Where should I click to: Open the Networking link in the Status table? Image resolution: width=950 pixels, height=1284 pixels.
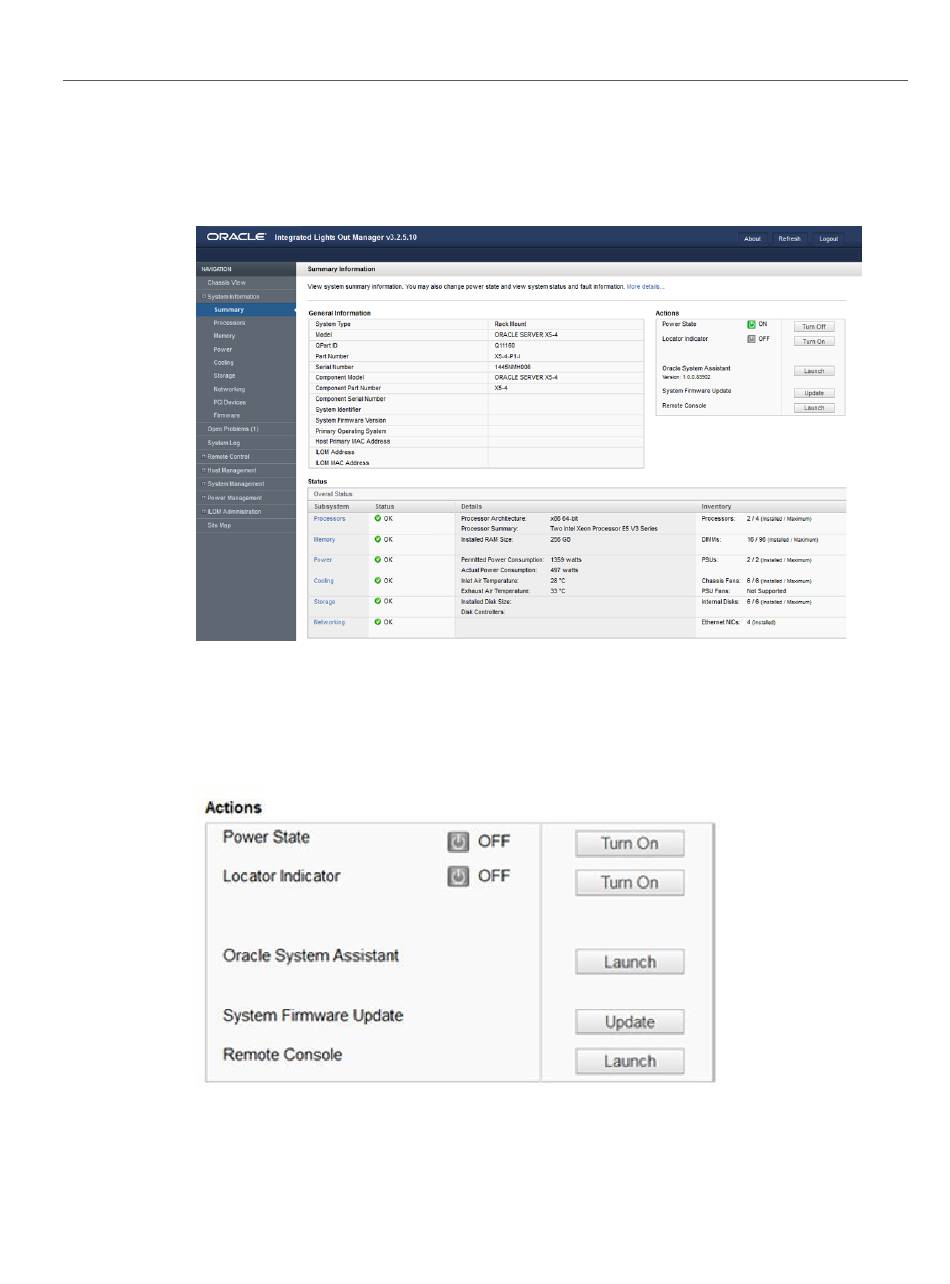point(330,623)
